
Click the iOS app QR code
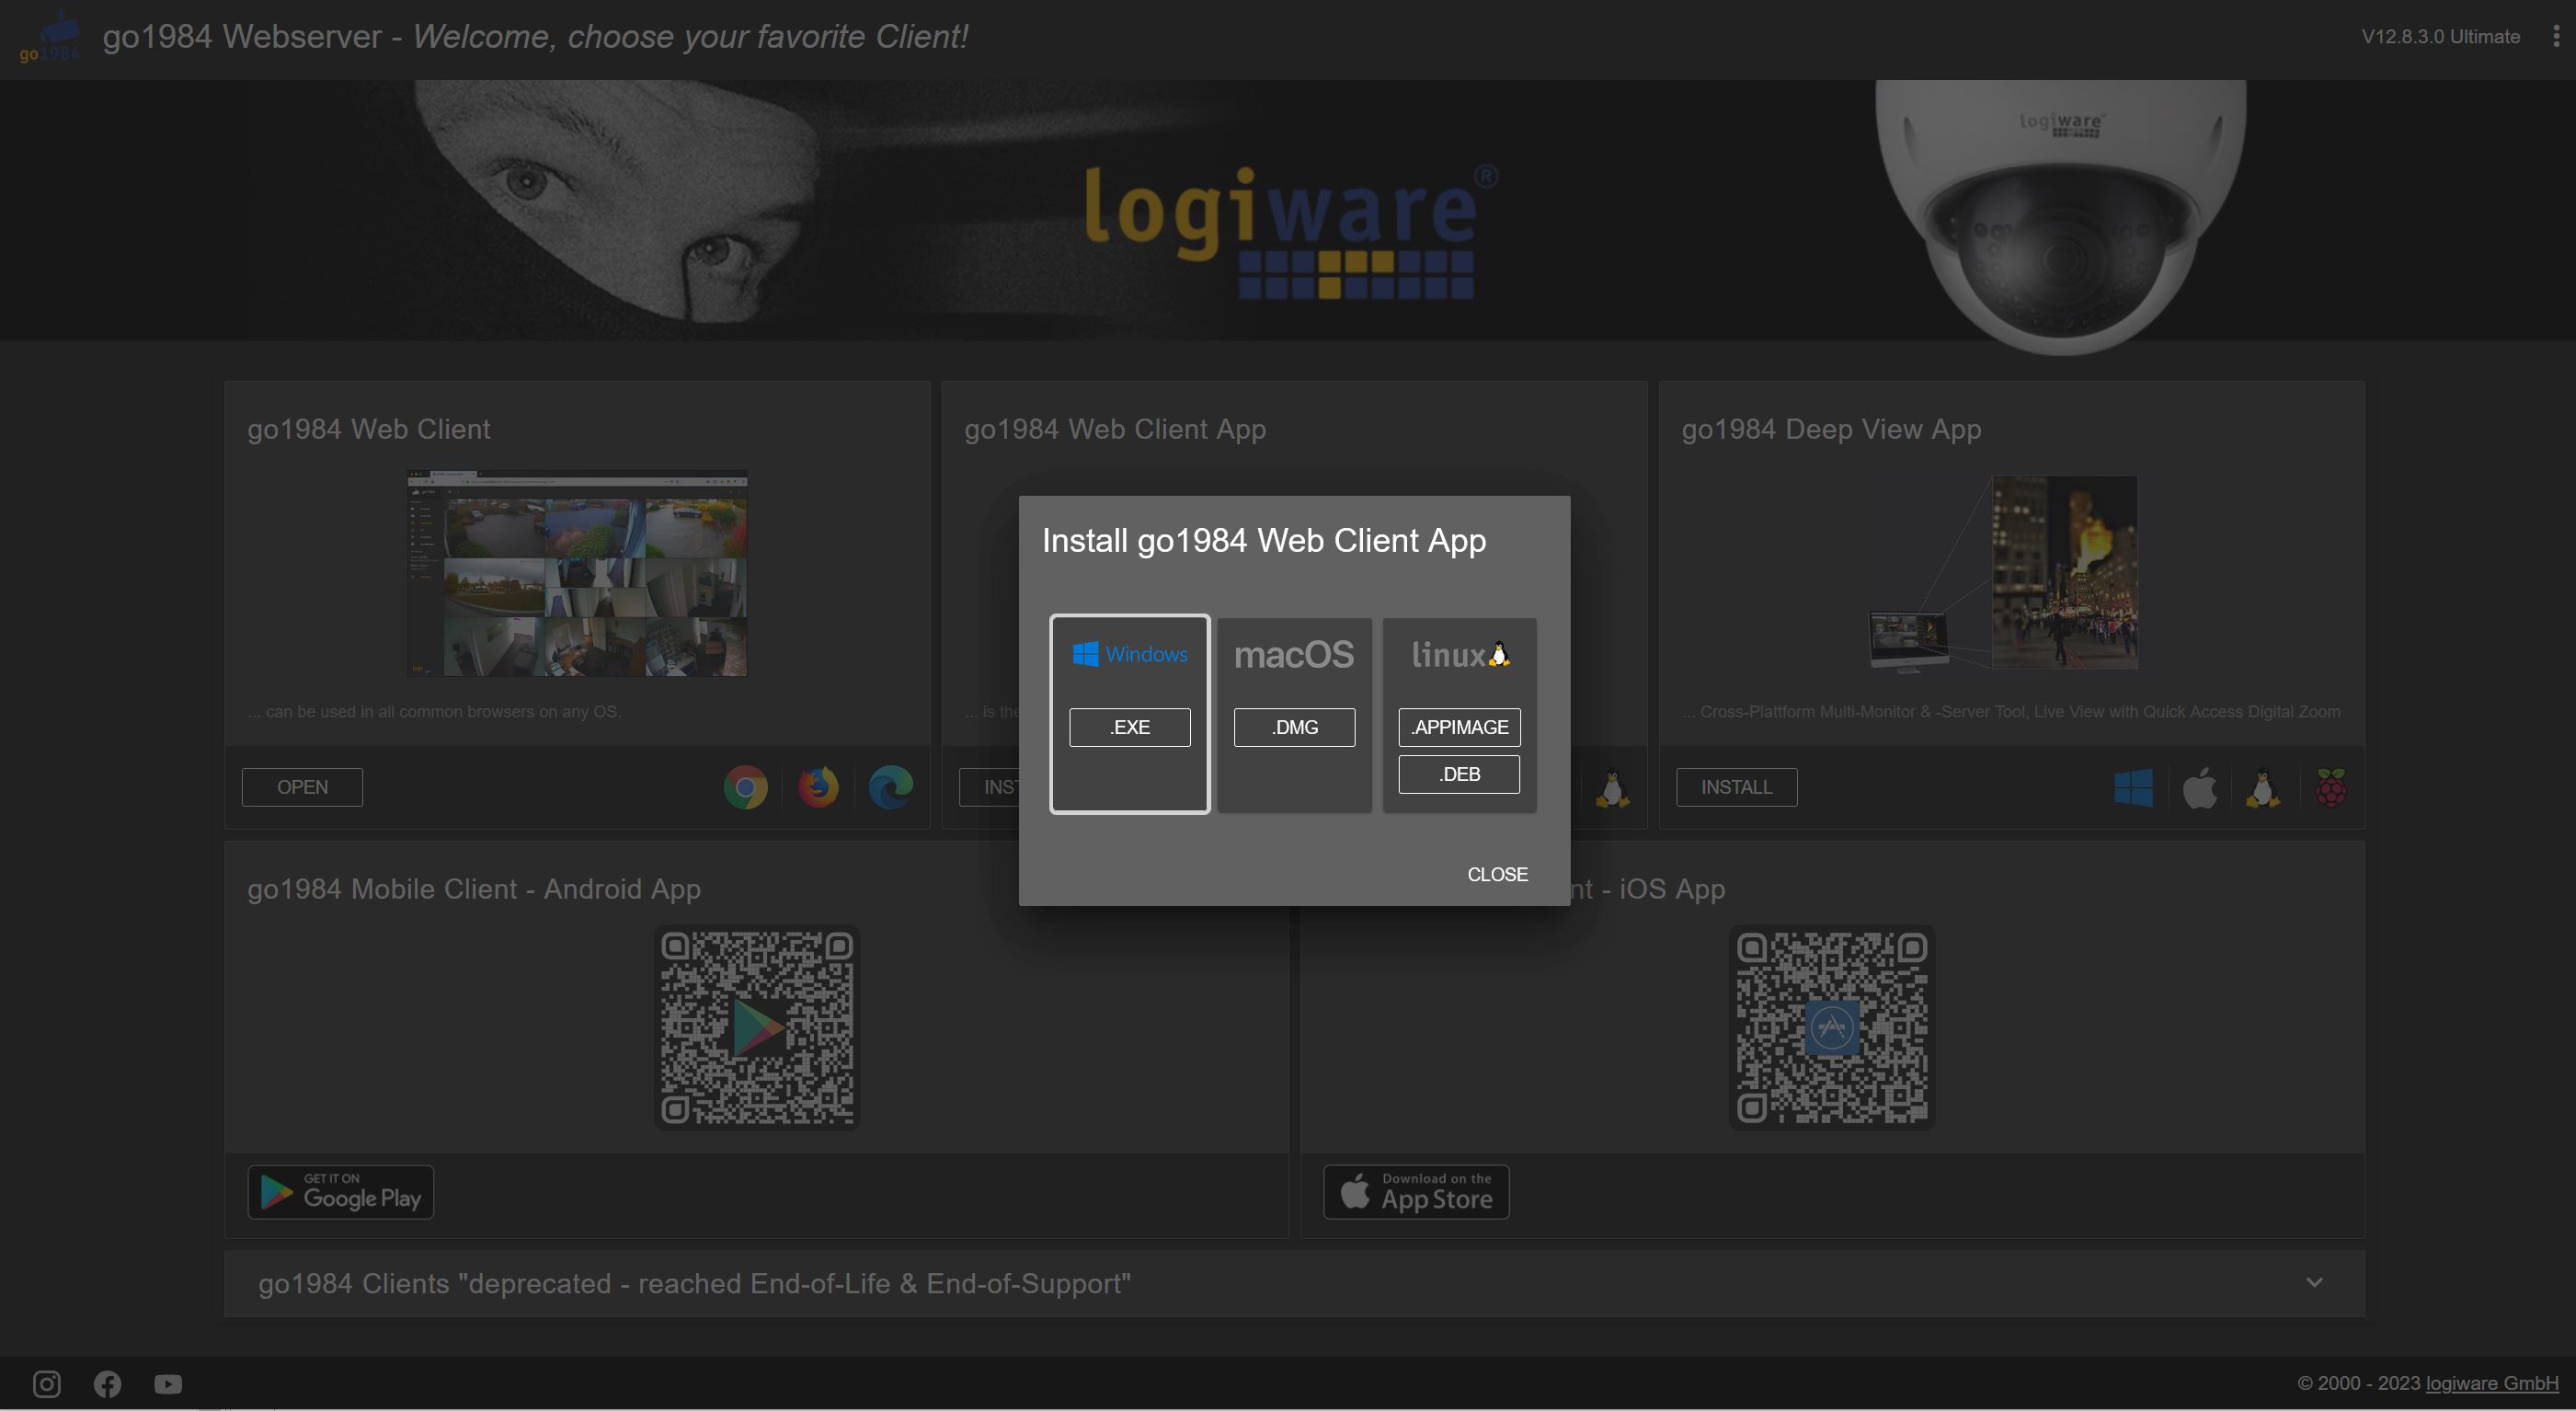coord(1832,1028)
